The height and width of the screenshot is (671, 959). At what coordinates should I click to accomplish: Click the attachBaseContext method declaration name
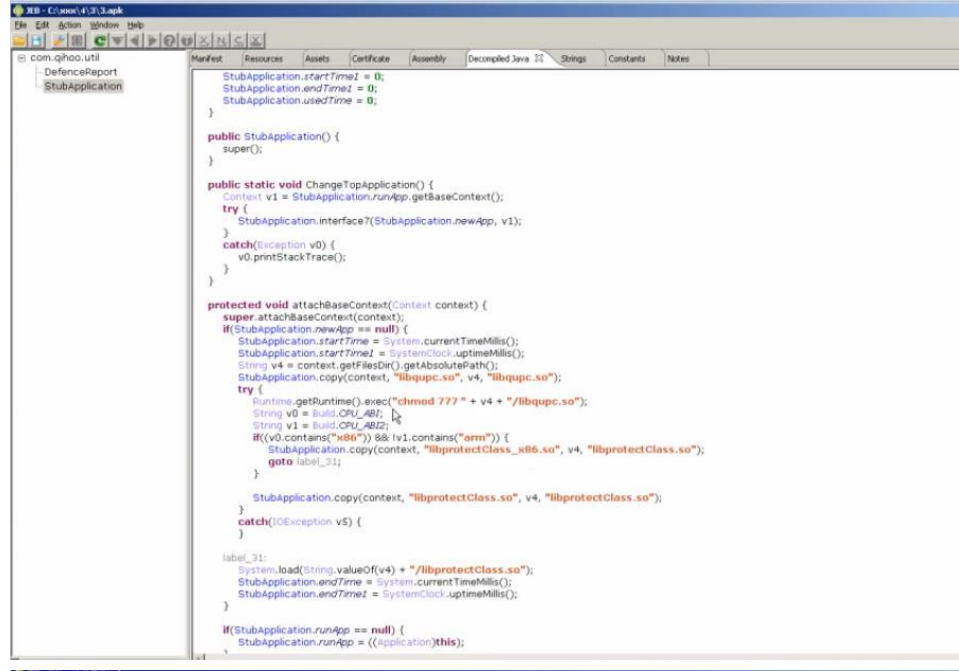(339, 305)
